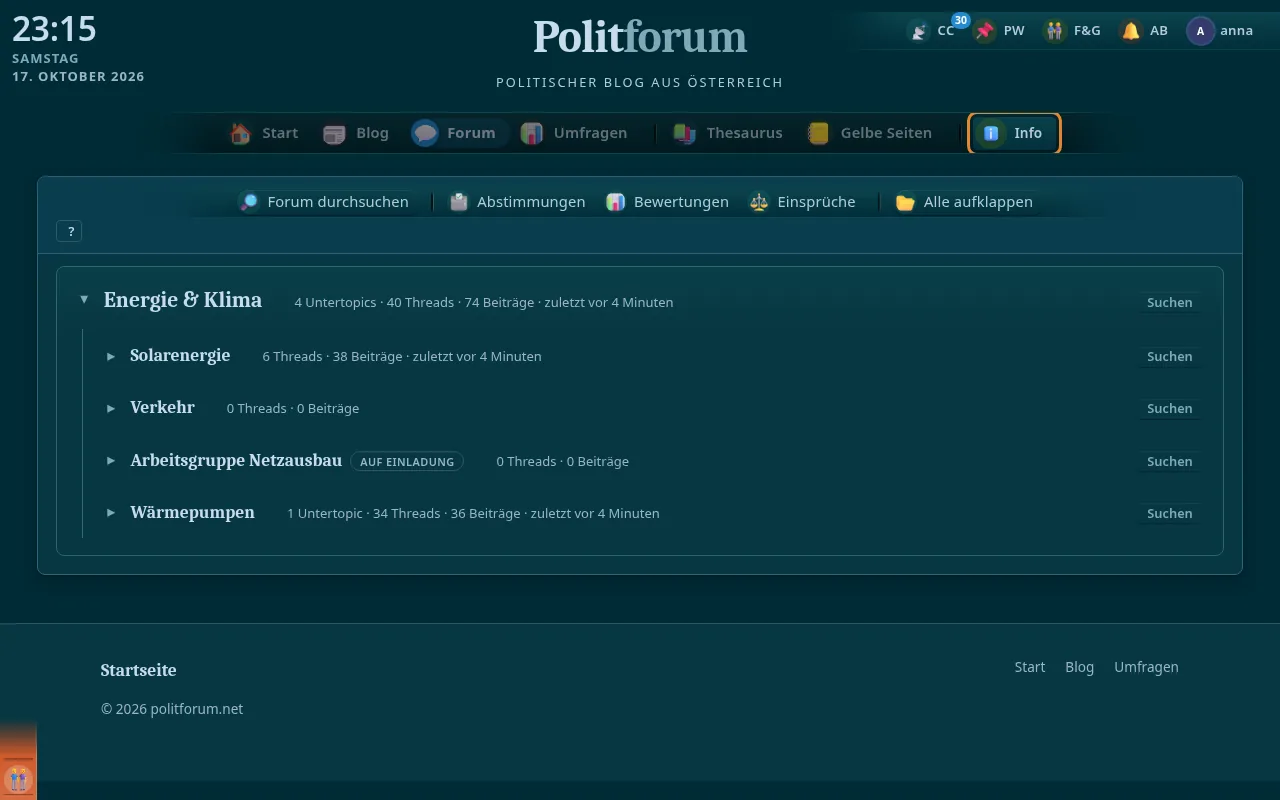The height and width of the screenshot is (800, 1280).
Task: Open the Start home icon in navigation
Action: pos(240,133)
